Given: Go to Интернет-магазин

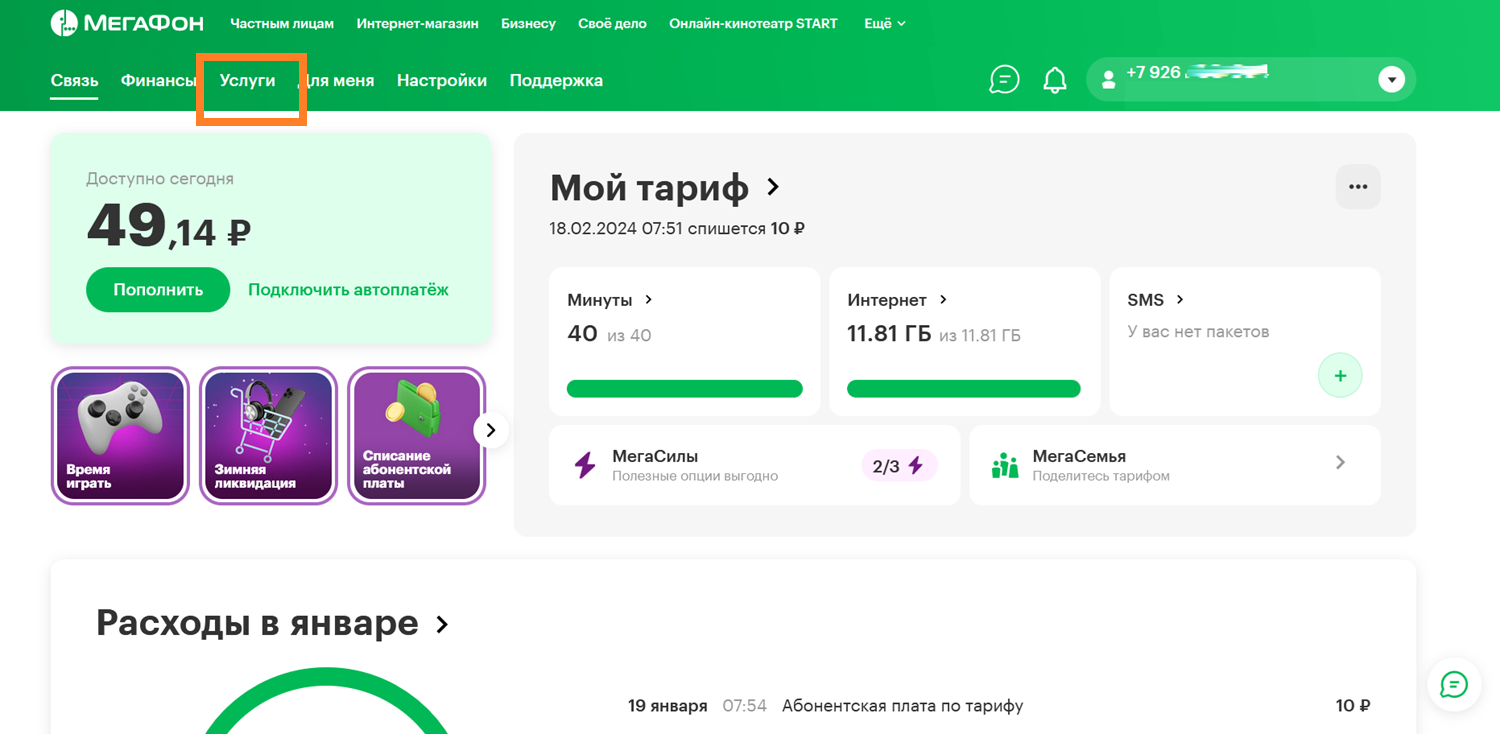Looking at the screenshot, I should tap(417, 23).
